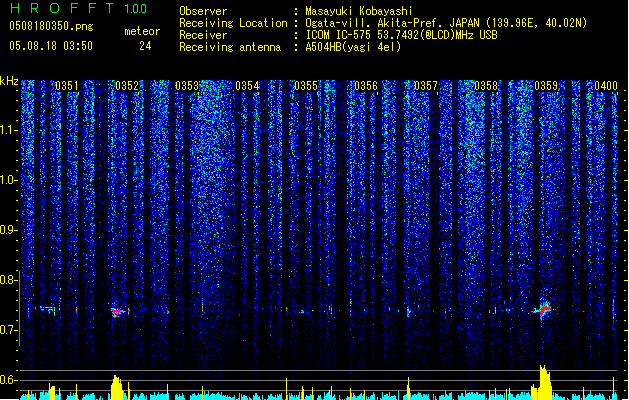Click the 0353 time marker
Viewport: 629px width, 400px height.
coord(187,86)
